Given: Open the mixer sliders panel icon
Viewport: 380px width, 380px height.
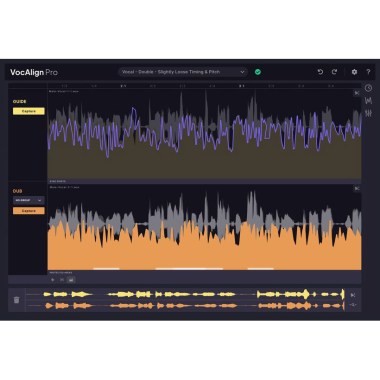Looking at the screenshot, I should tap(368, 113).
